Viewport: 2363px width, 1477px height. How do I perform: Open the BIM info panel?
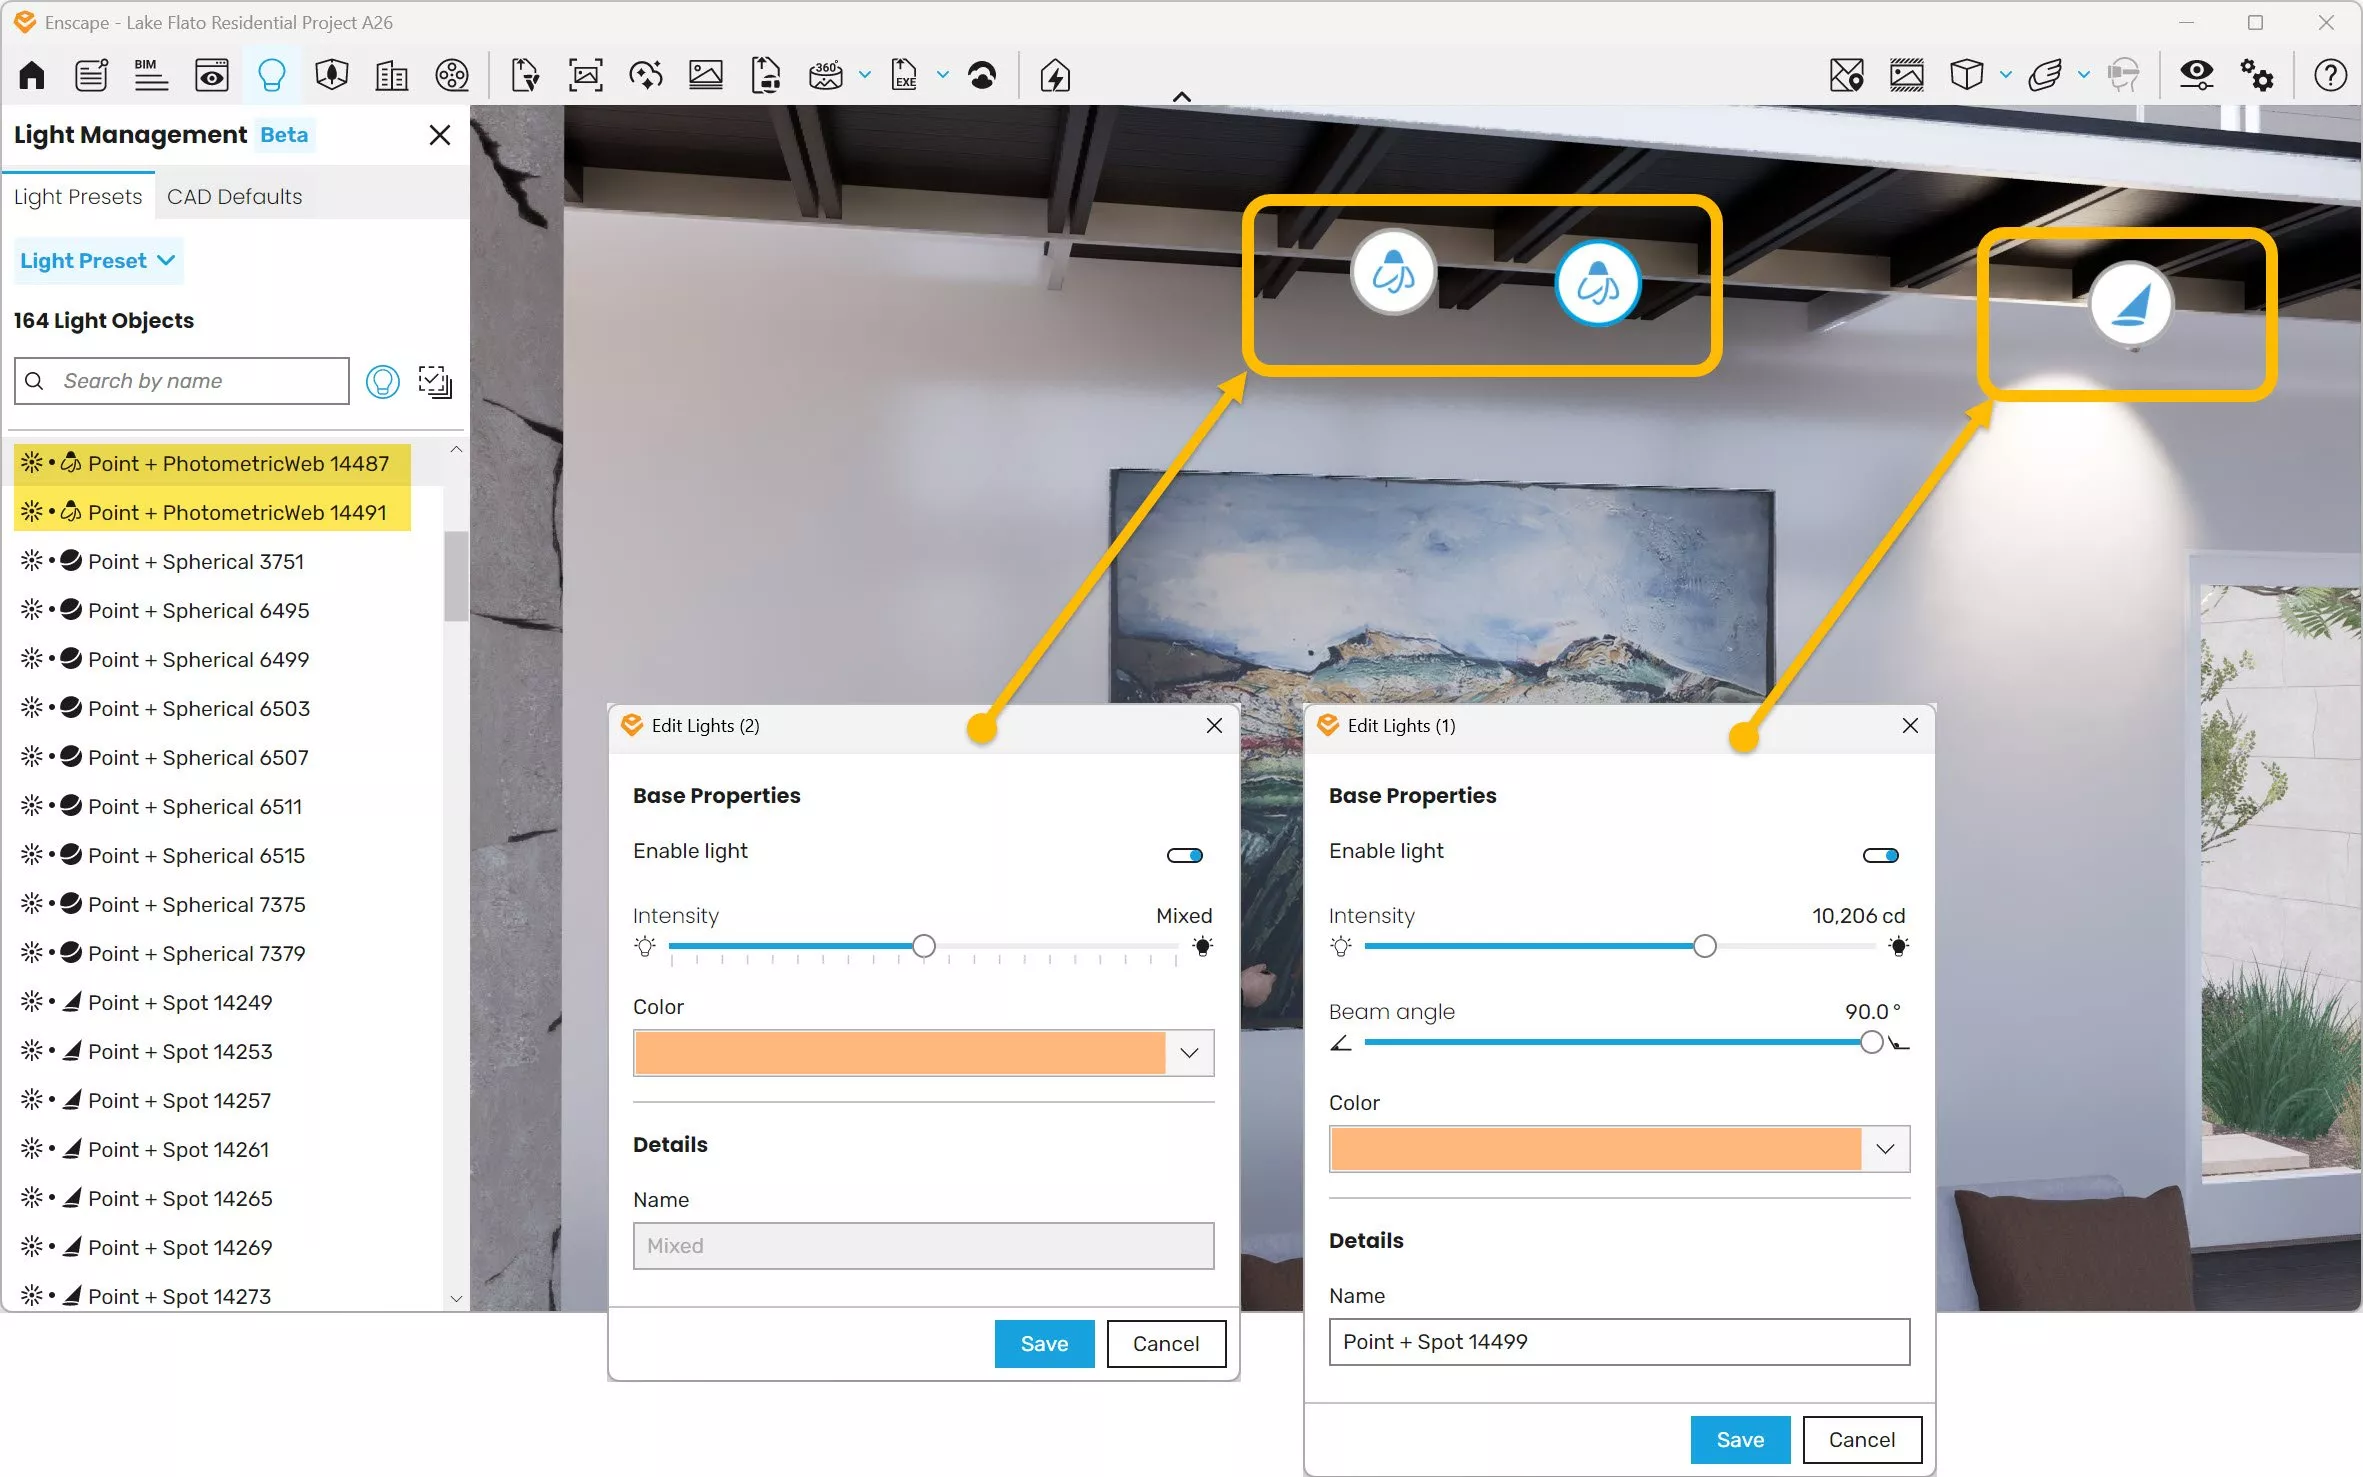point(151,75)
